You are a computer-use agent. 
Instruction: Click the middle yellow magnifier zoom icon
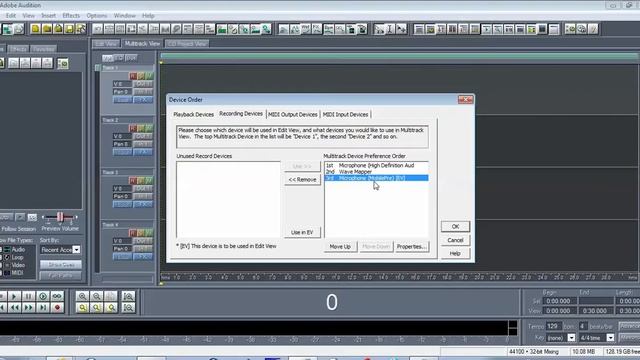pyautogui.click(x=97, y=308)
